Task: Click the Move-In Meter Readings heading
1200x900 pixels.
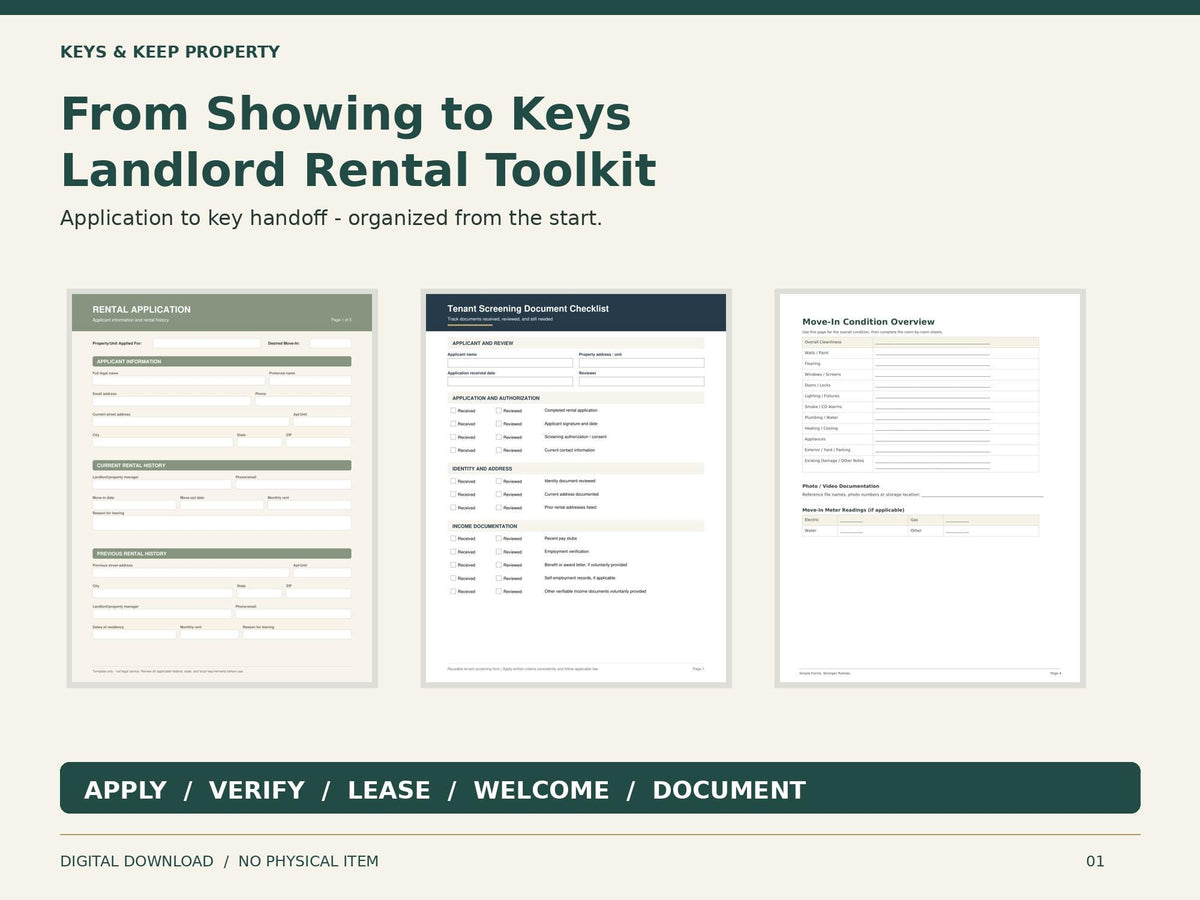Action: [x=853, y=510]
